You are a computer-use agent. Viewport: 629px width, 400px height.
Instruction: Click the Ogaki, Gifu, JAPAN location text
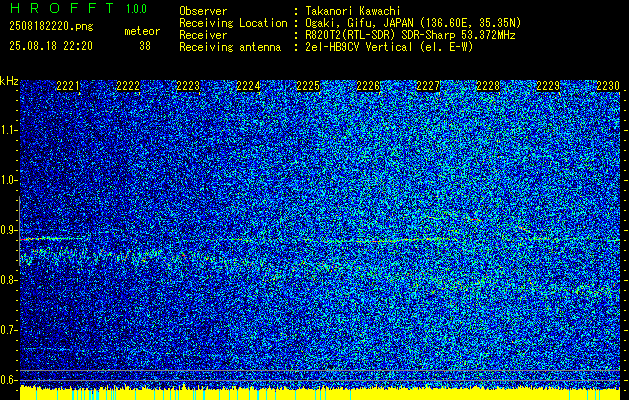click(413, 23)
